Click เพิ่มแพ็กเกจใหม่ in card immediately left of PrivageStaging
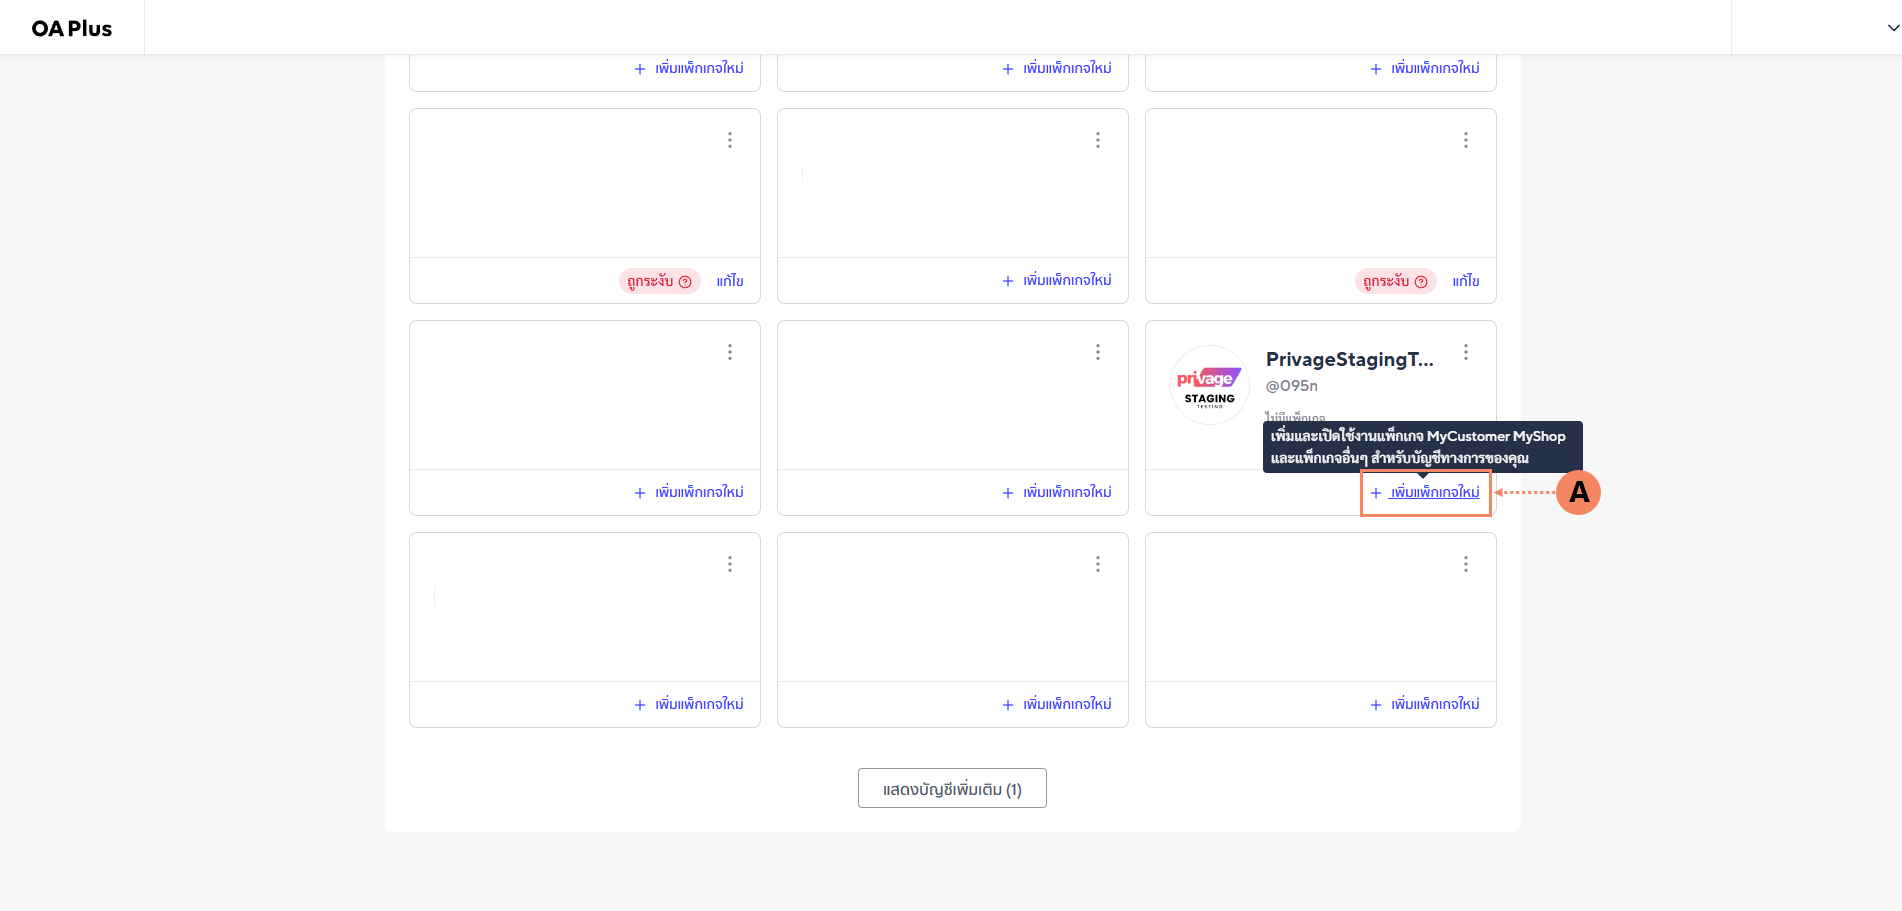Screen dimensions: 1902x911 point(1066,492)
